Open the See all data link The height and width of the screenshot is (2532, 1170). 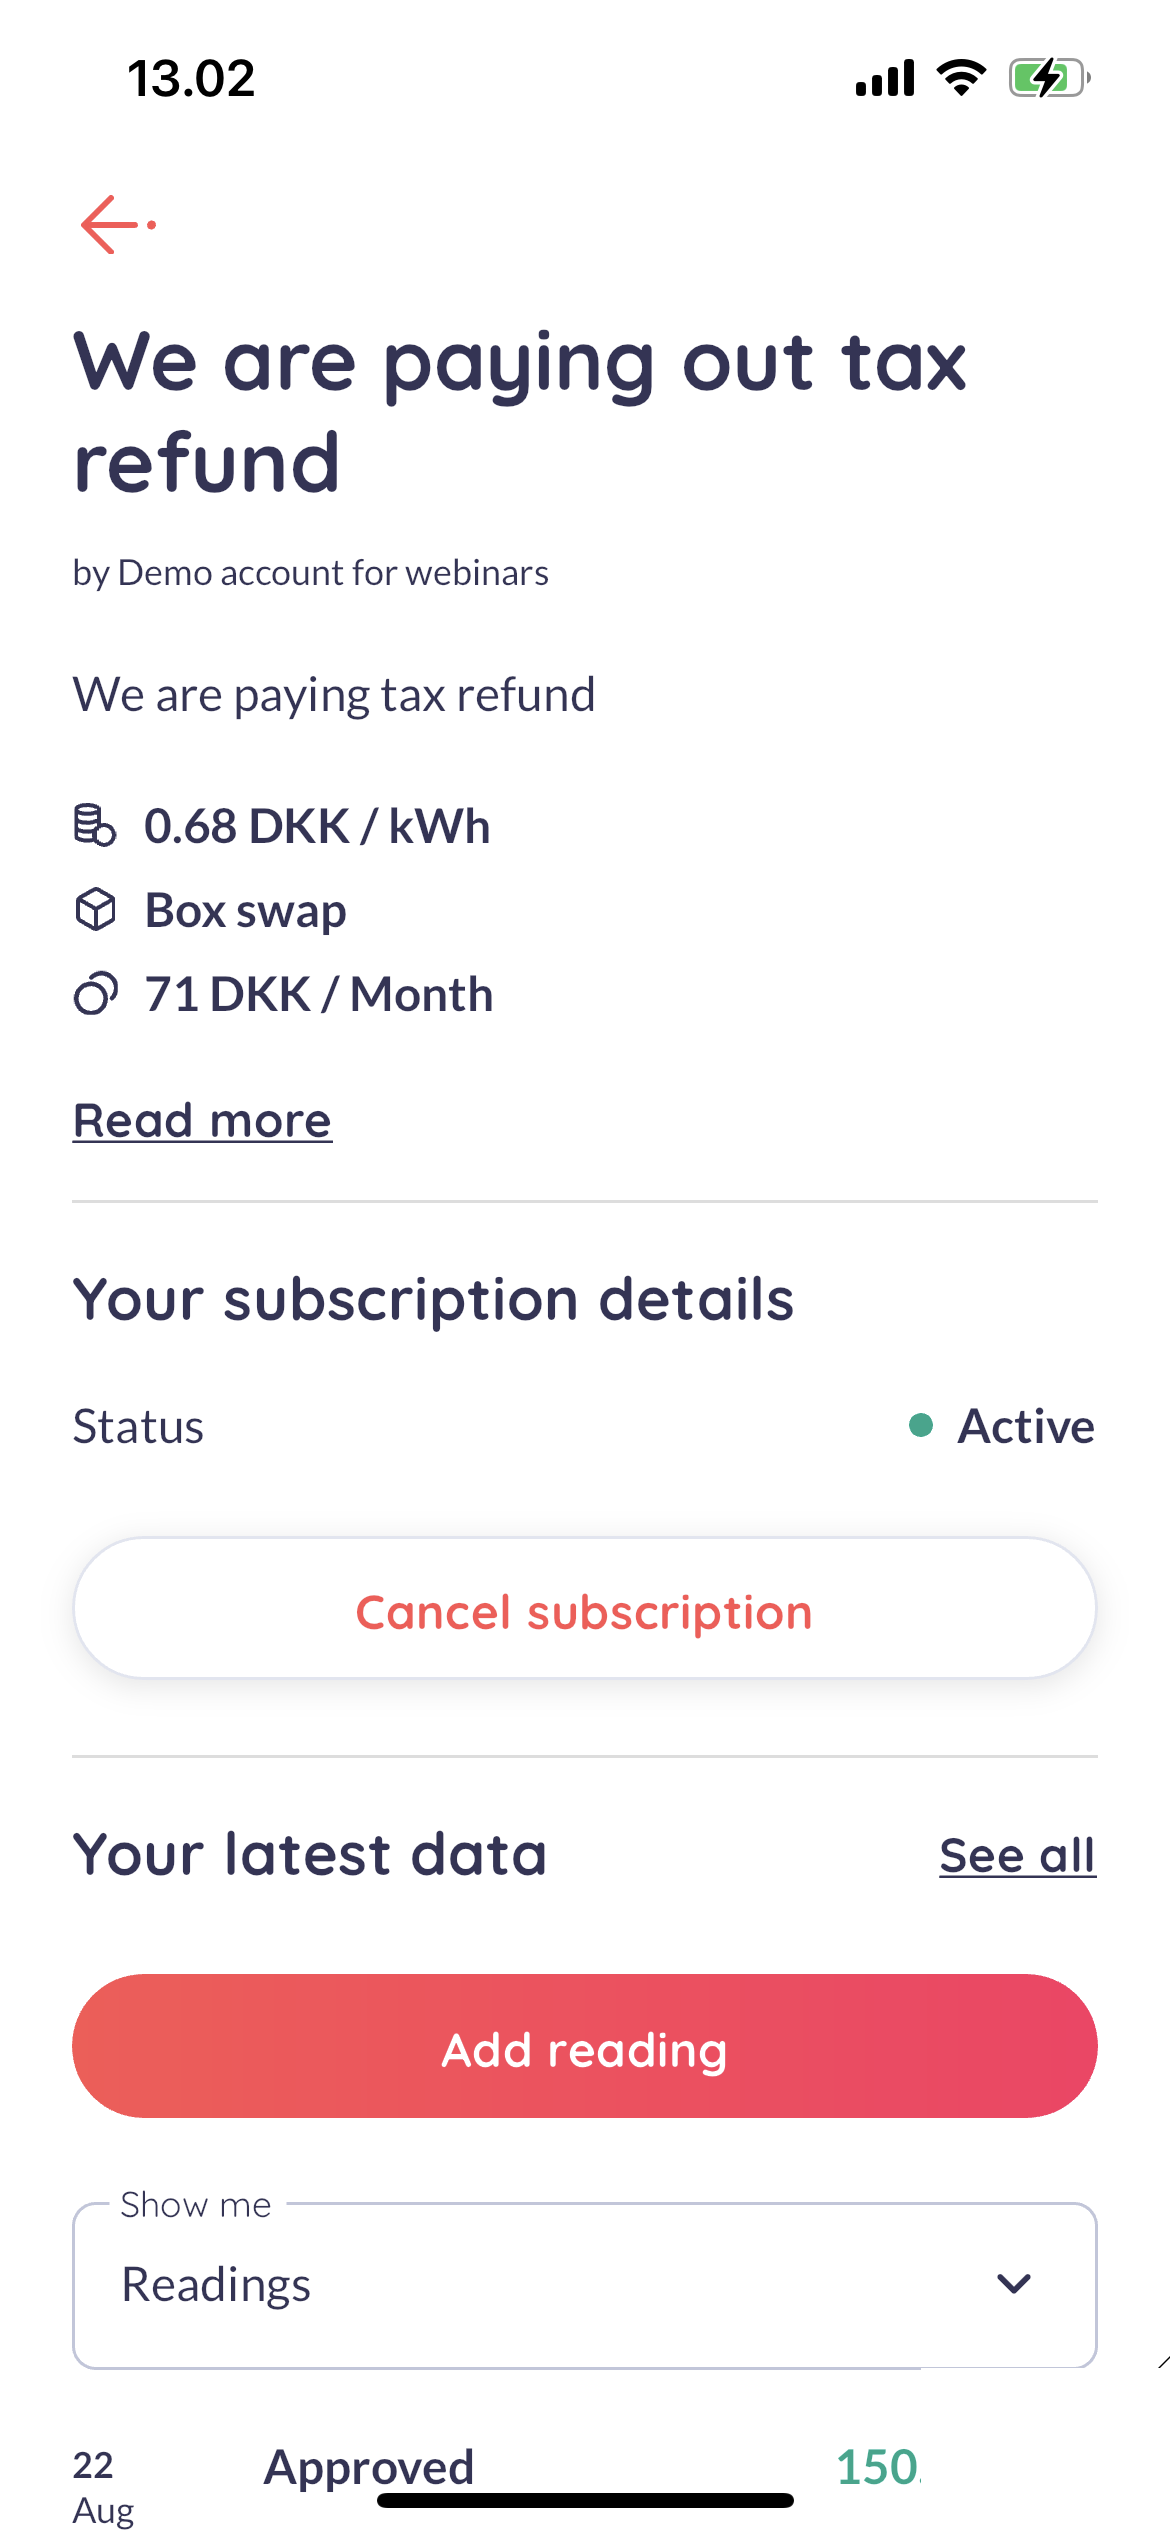[1017, 1856]
